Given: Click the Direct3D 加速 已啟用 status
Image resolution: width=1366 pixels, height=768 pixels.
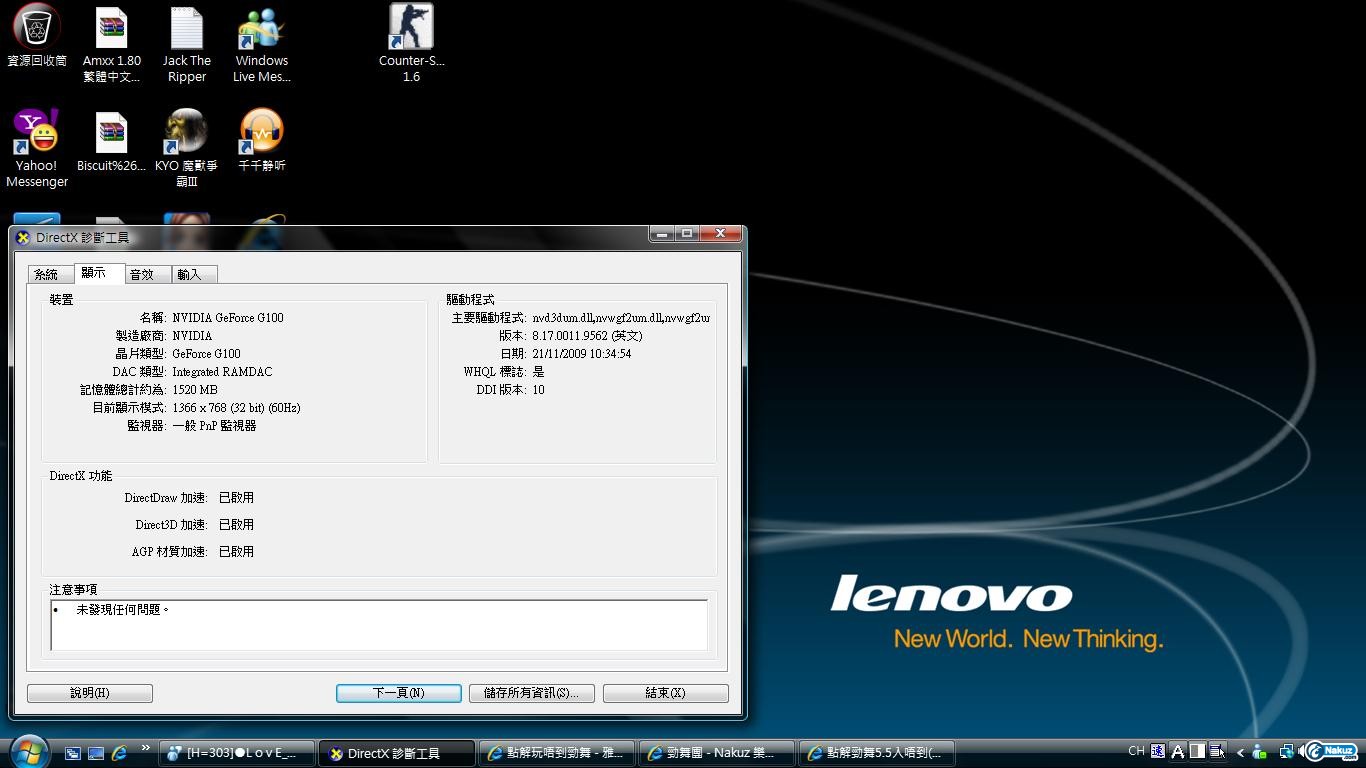Looking at the screenshot, I should 236,525.
